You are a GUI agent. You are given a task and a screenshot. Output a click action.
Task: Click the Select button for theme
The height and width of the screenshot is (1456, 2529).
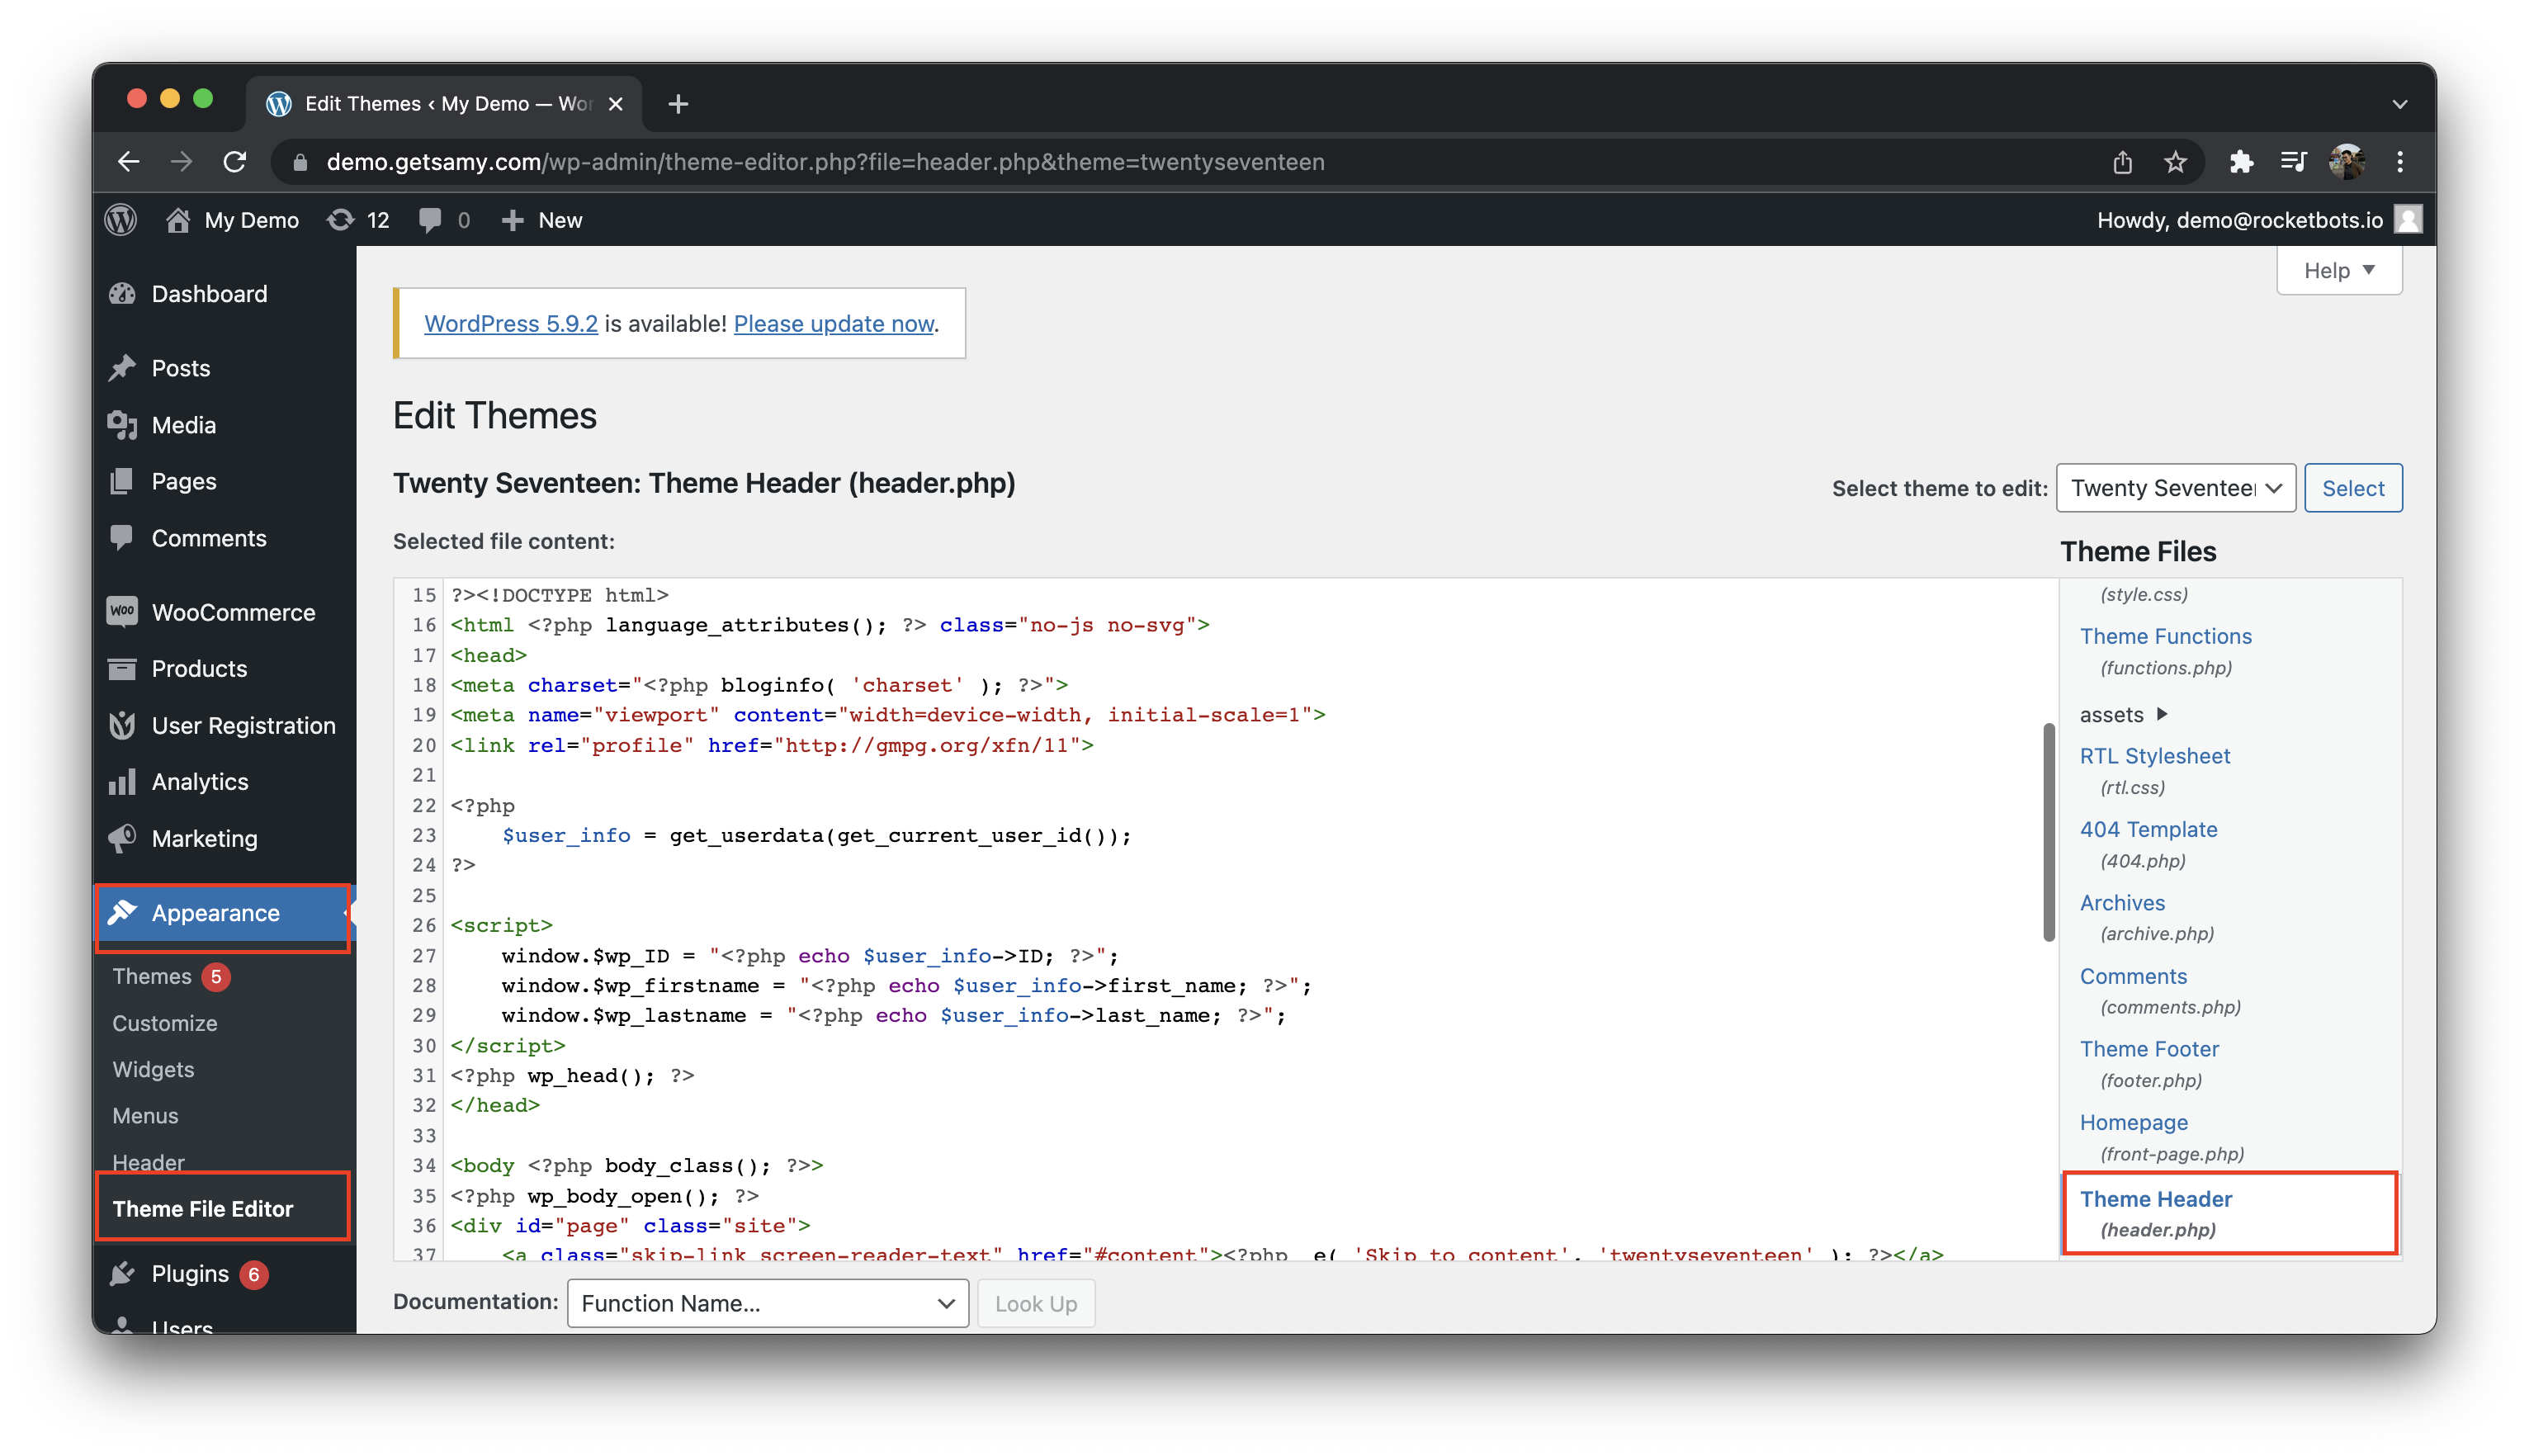(2353, 489)
